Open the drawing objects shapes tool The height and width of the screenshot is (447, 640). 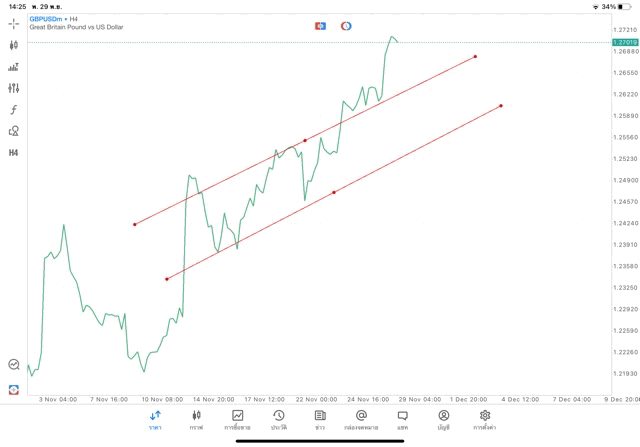pos(14,131)
